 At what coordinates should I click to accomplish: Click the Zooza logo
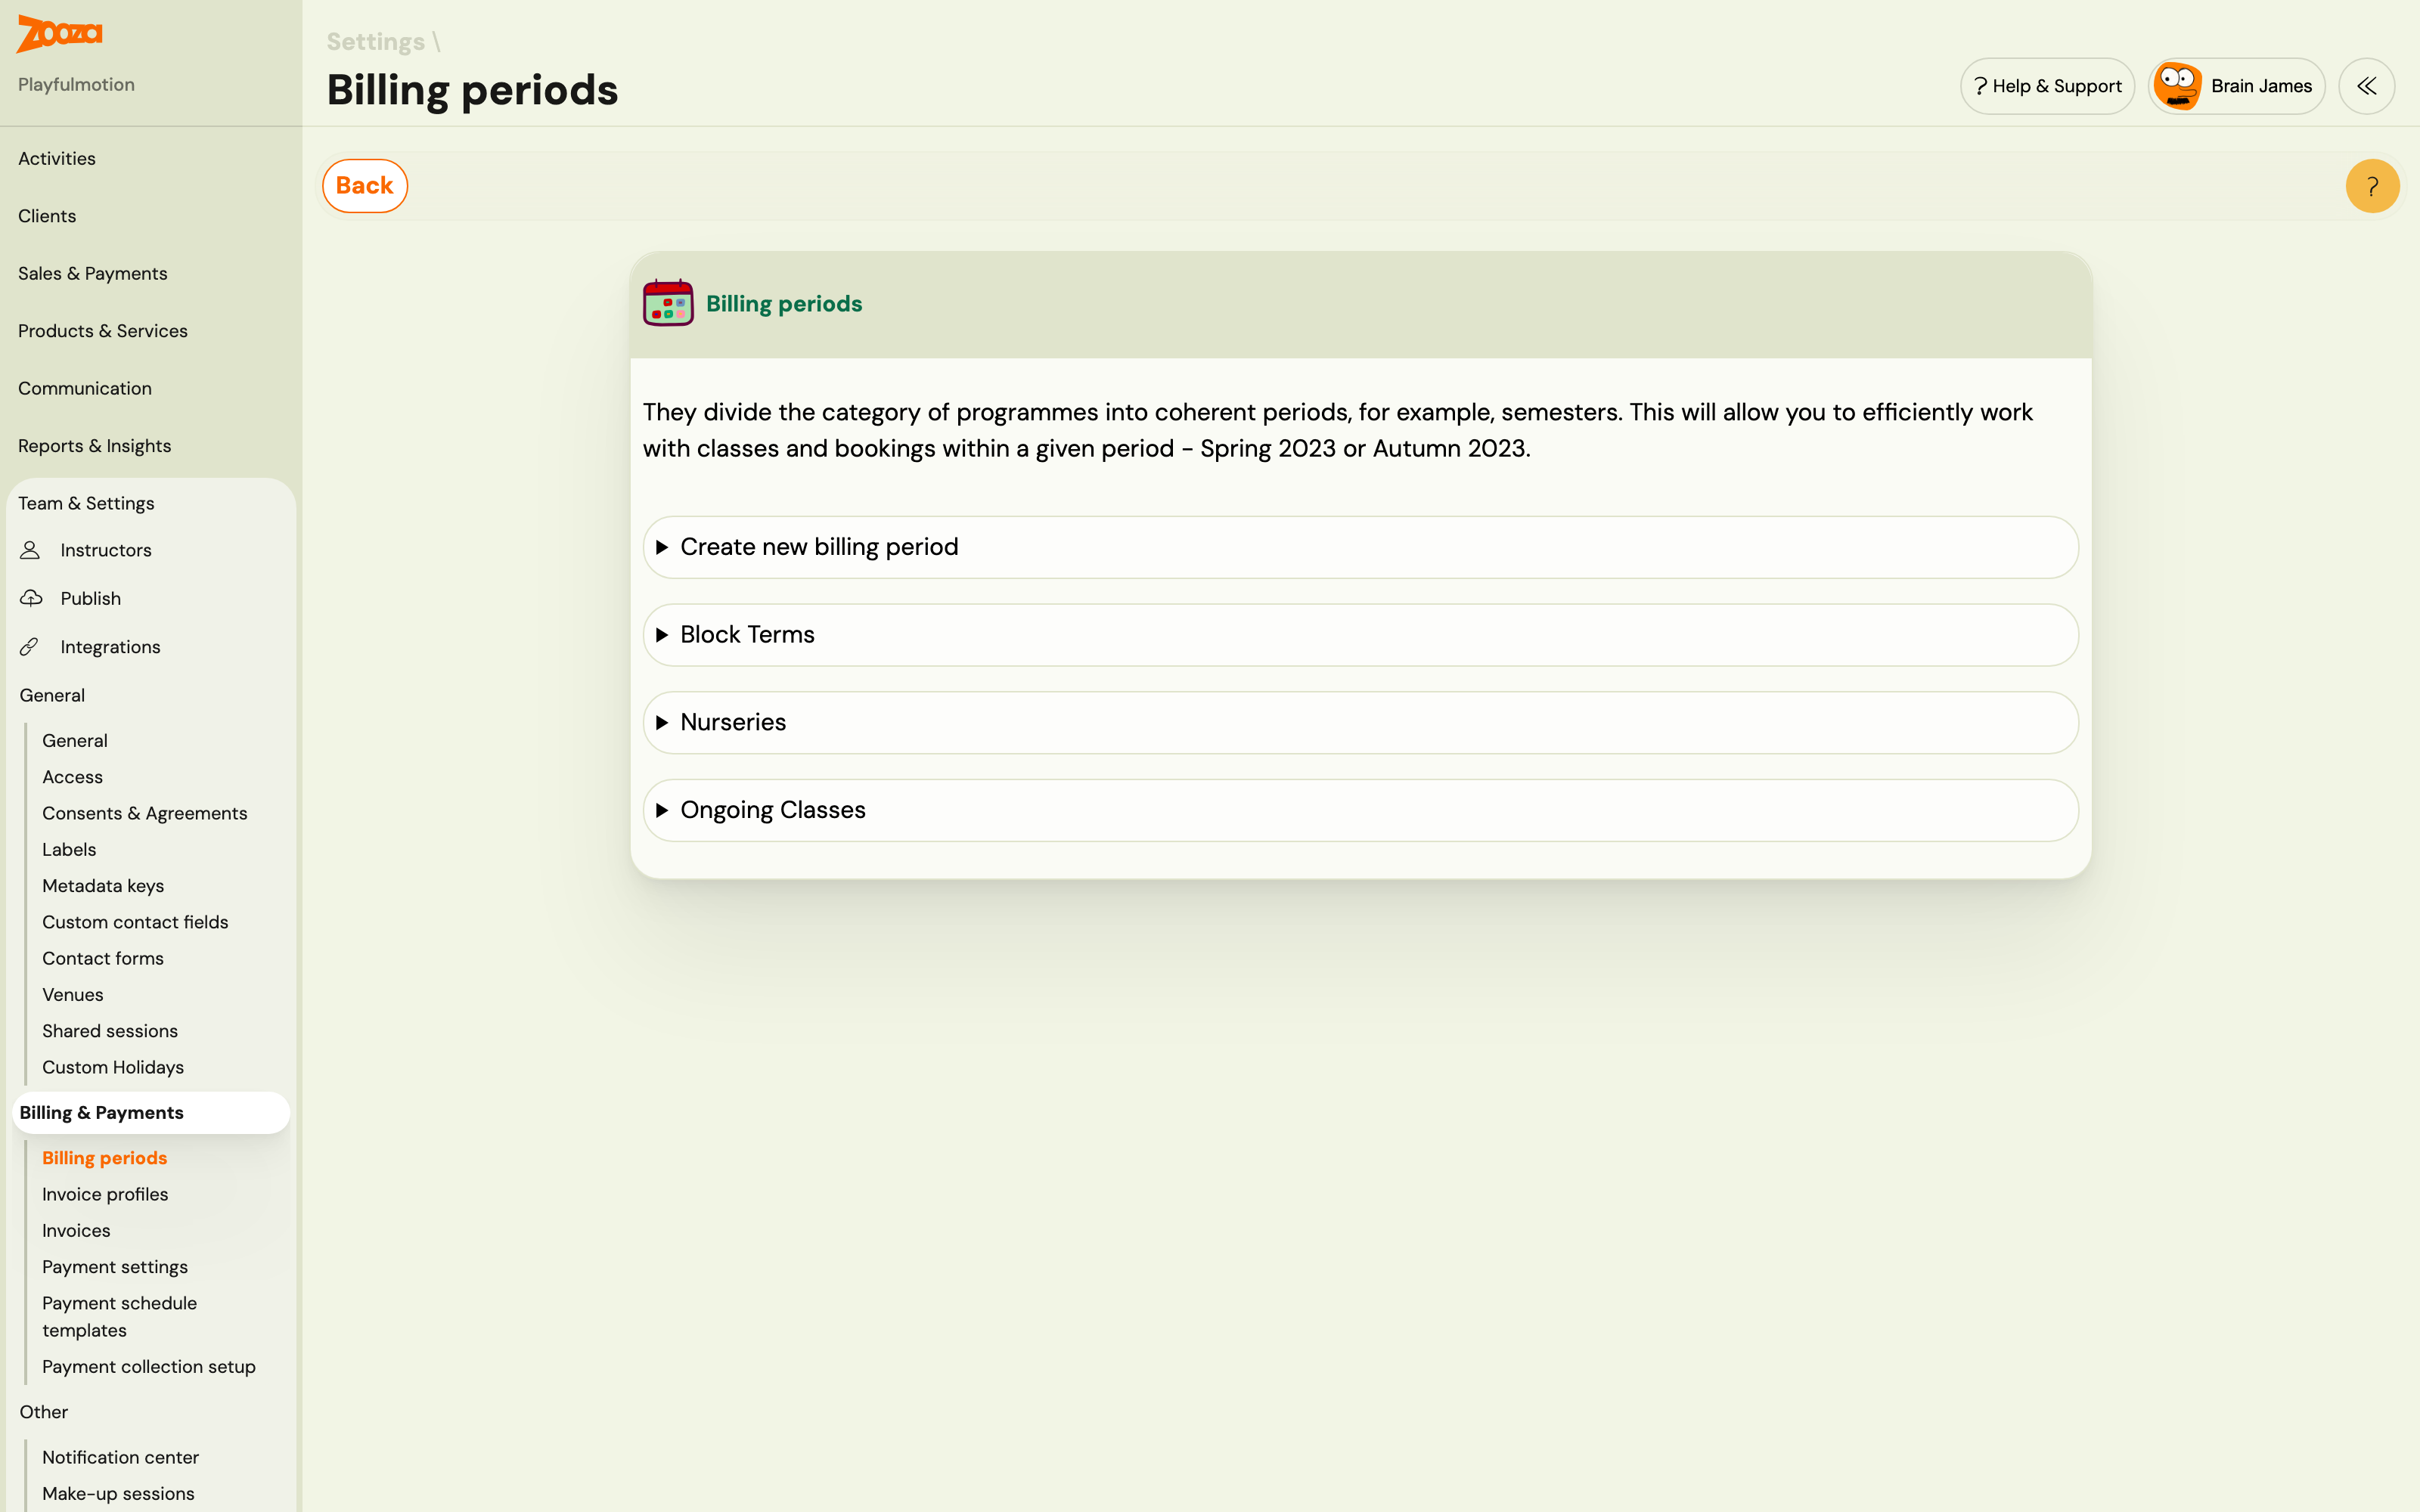point(59,33)
